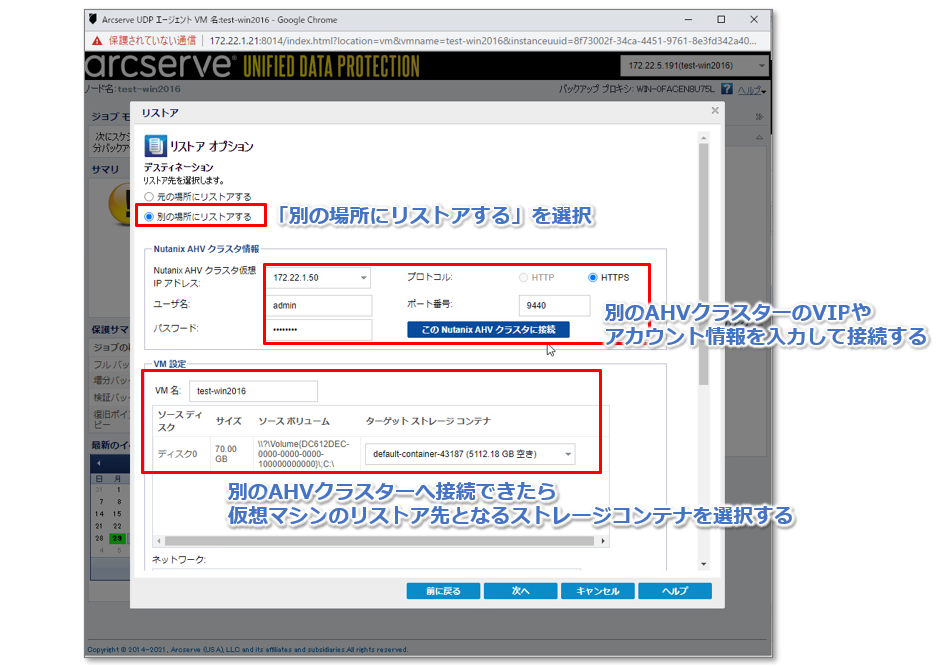The width and height of the screenshot is (939, 667).
Task: Choose the HTTP protocol radio button
Action: (523, 278)
